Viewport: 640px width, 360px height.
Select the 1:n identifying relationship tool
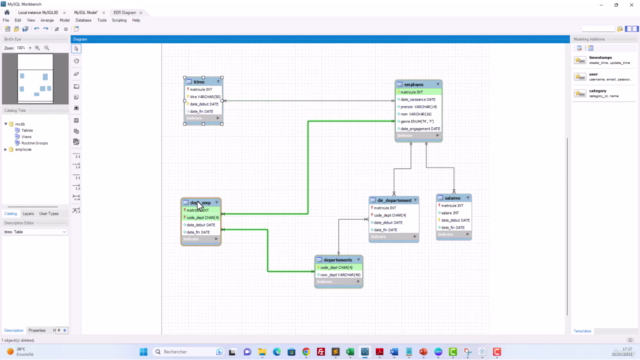click(76, 187)
